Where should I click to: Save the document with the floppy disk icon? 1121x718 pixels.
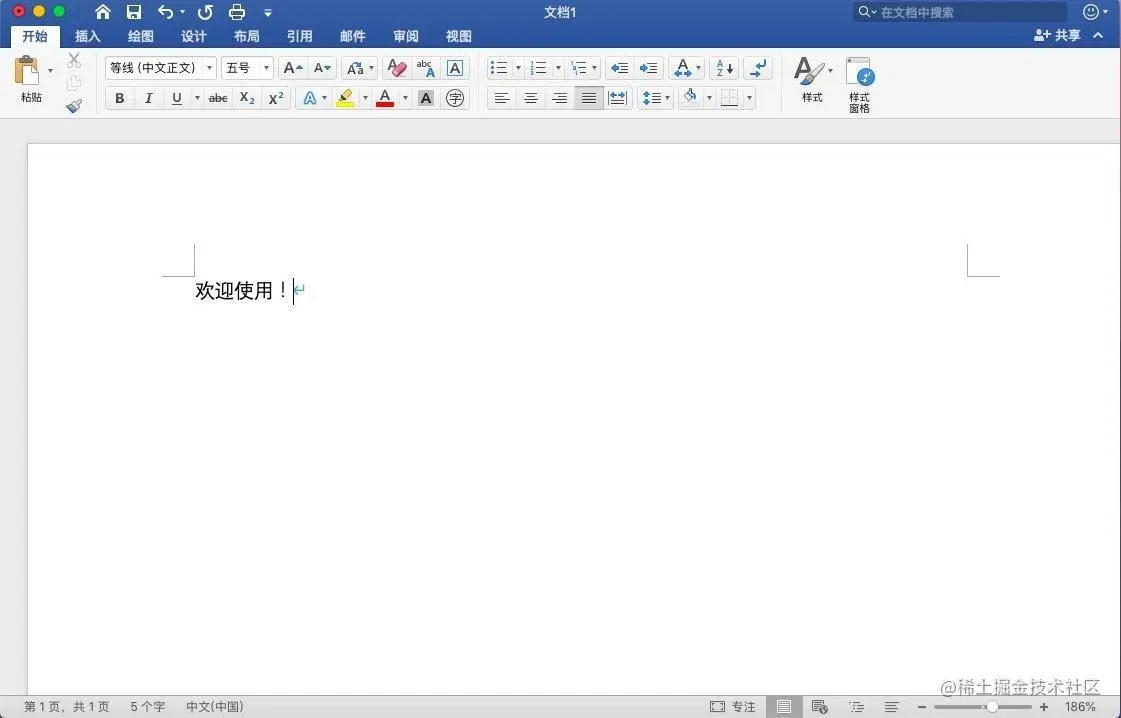(134, 12)
